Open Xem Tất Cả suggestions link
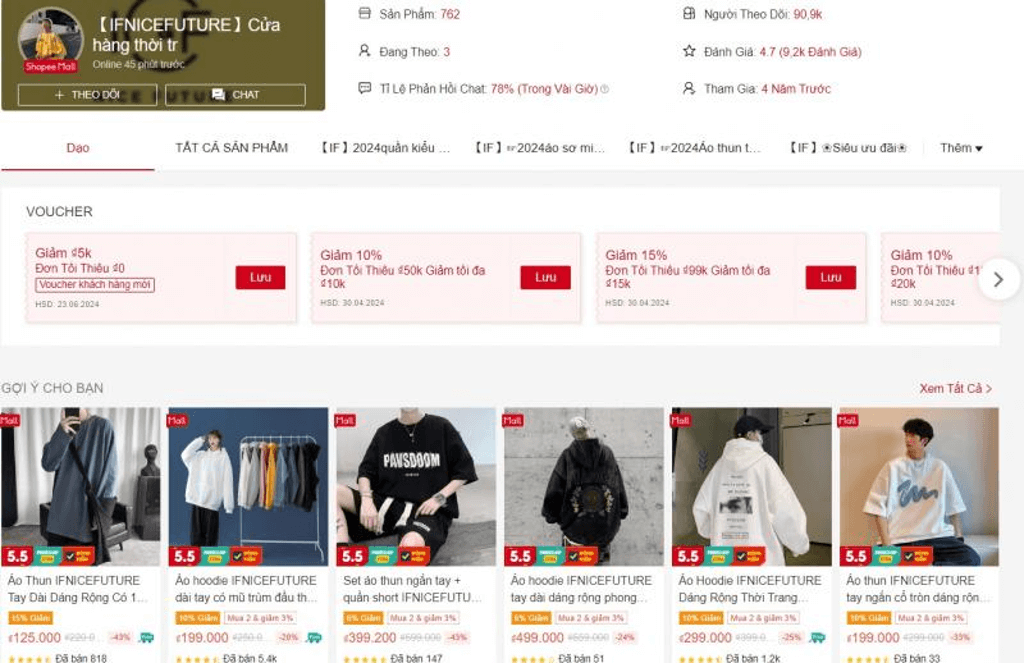This screenshot has height=663, width=1024. (955, 388)
